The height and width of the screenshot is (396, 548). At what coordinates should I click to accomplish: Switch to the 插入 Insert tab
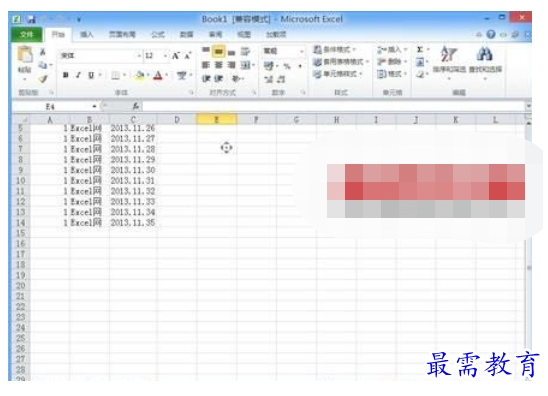(x=86, y=34)
